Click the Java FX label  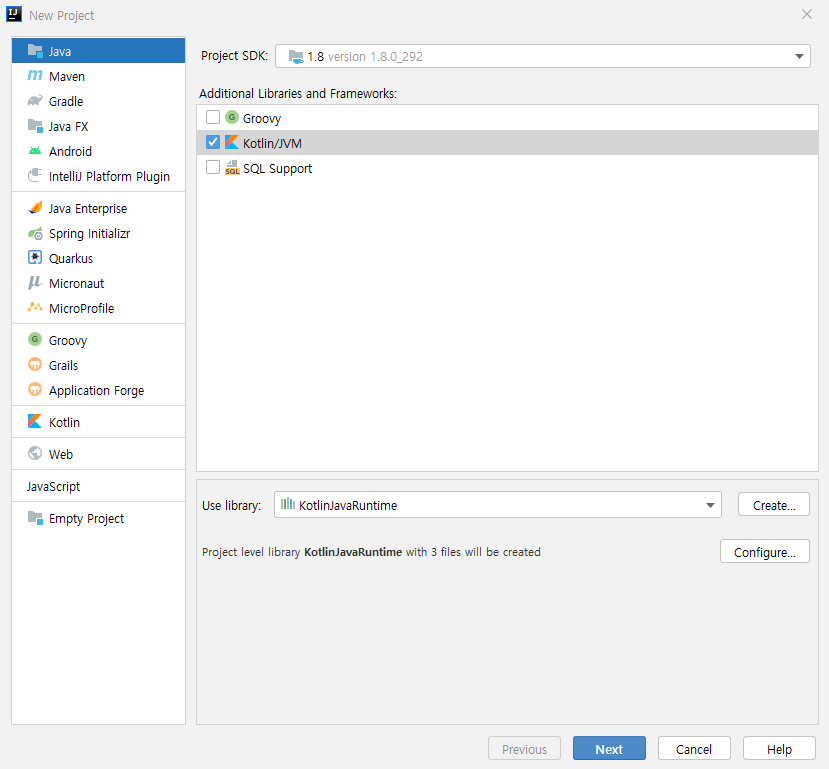[68, 127]
